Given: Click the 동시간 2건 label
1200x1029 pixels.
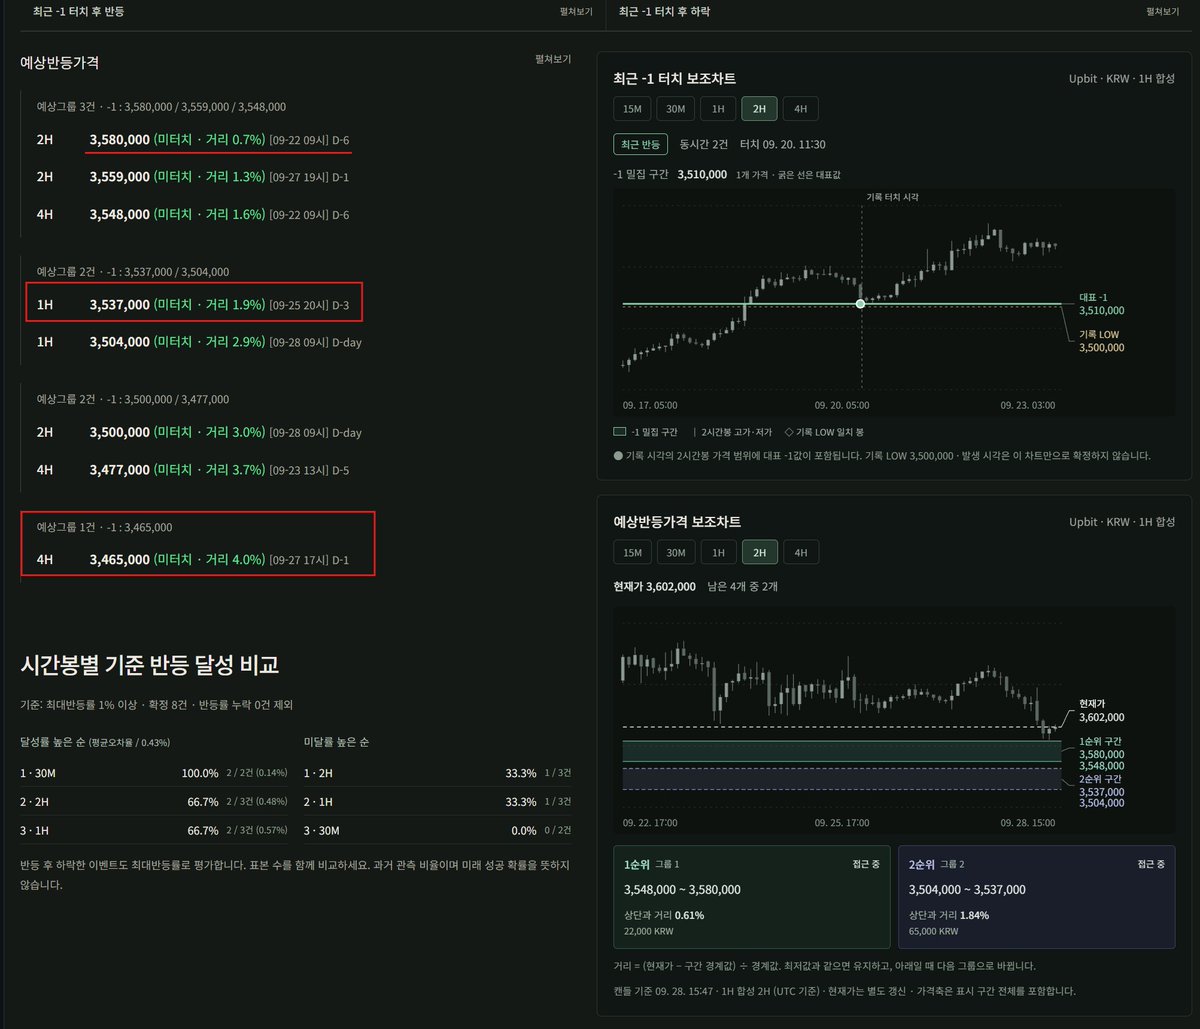Looking at the screenshot, I should pyautogui.click(x=704, y=145).
